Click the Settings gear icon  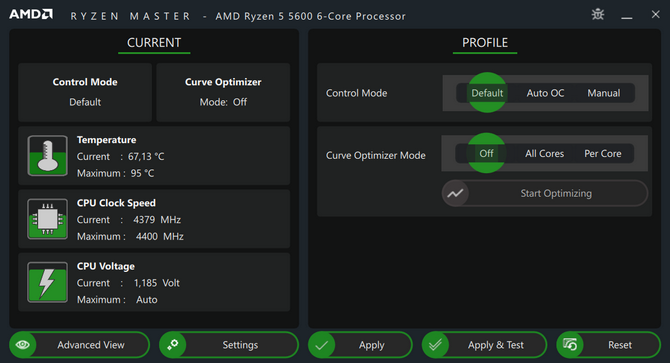click(x=173, y=345)
